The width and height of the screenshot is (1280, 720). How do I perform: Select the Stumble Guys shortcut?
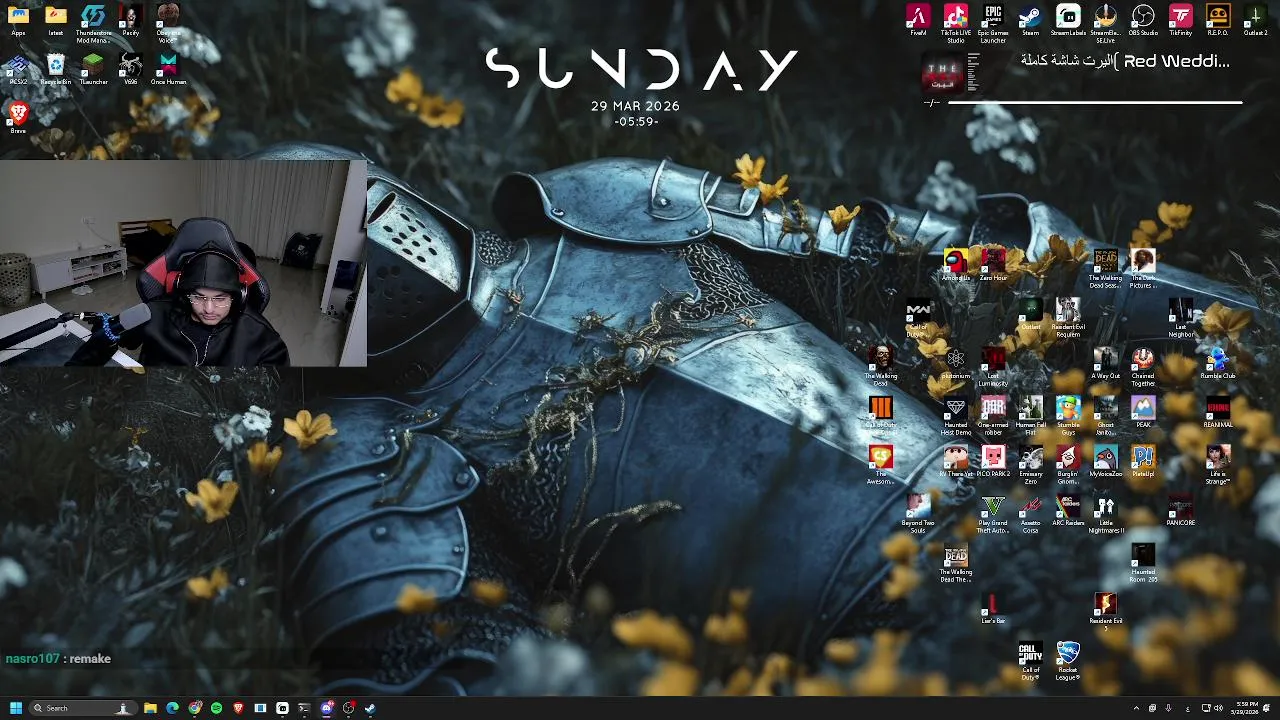click(1068, 416)
